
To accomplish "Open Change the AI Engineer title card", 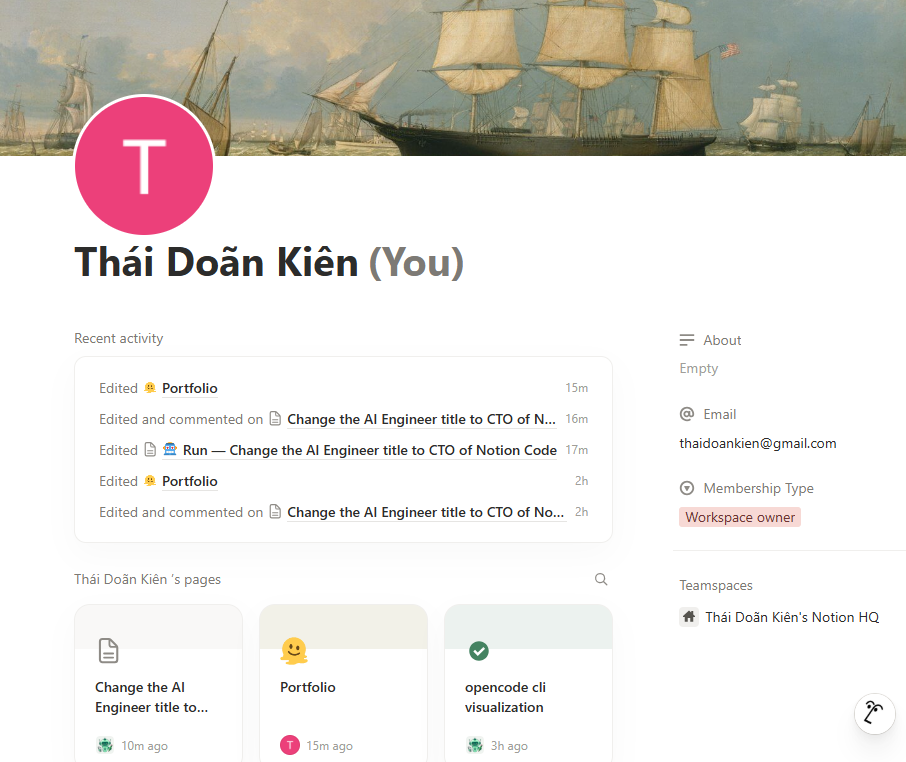I will click(x=158, y=683).
